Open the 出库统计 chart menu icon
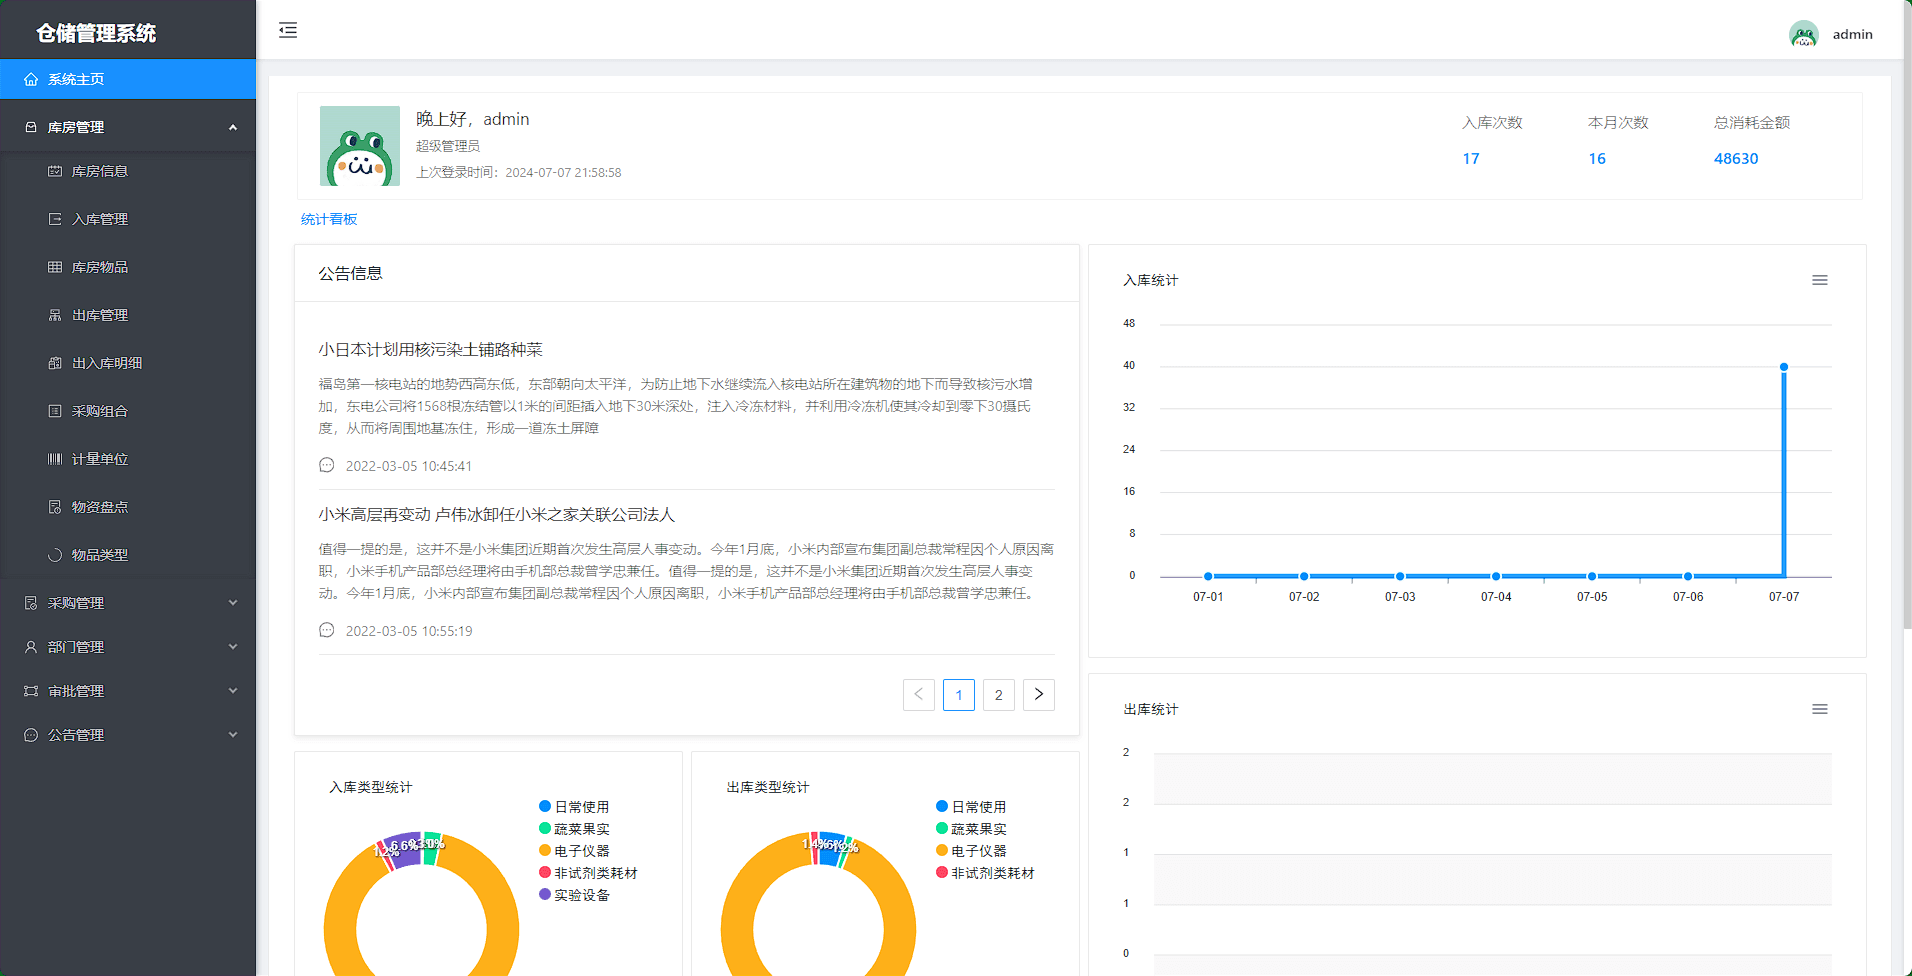The height and width of the screenshot is (976, 1912). [1820, 709]
